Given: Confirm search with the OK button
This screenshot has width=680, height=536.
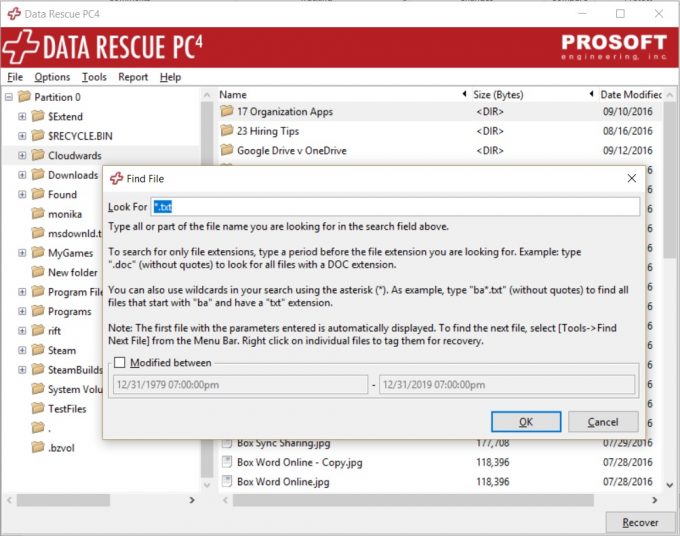Looking at the screenshot, I should click(x=526, y=422).
